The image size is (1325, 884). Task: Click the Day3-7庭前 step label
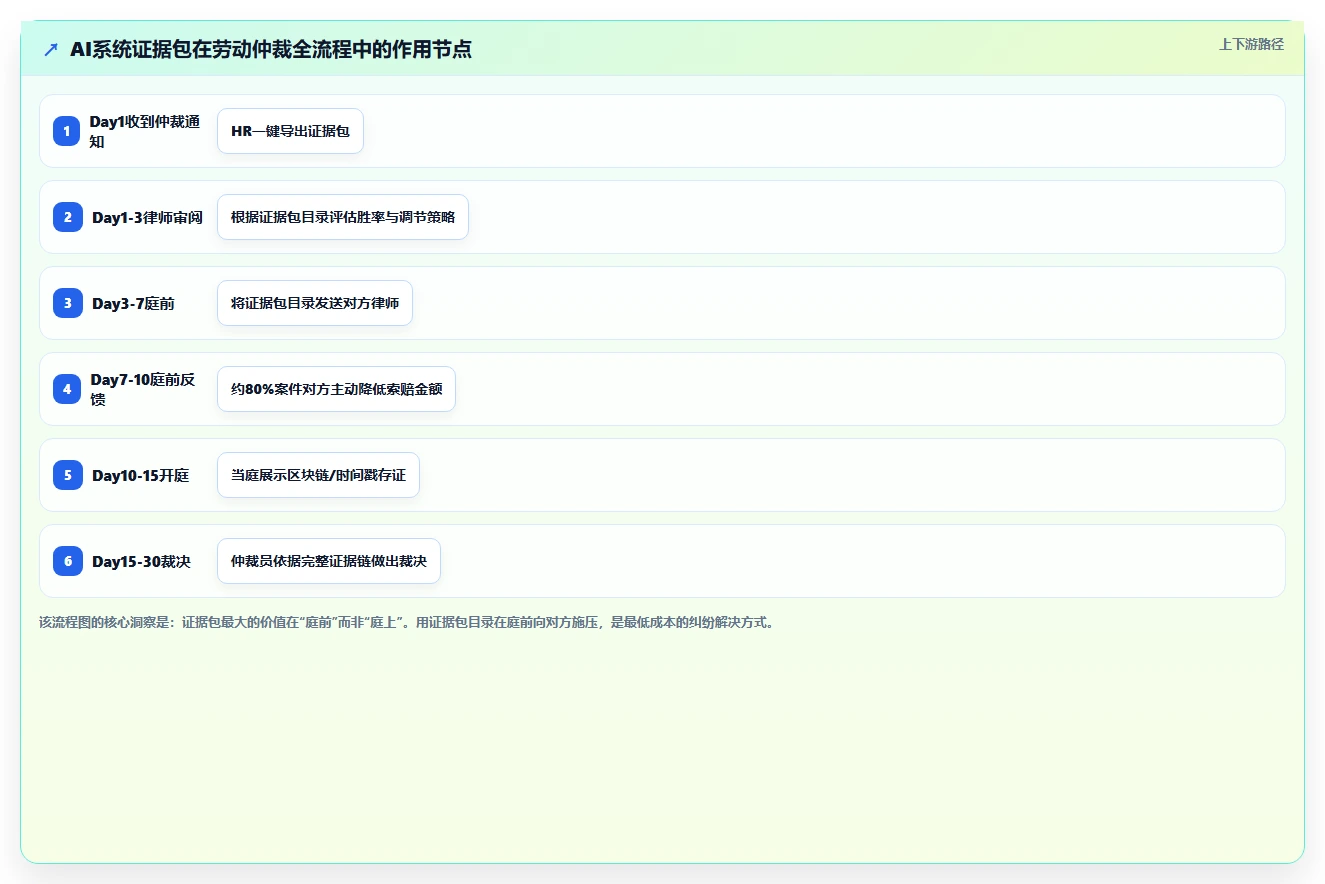tap(133, 303)
